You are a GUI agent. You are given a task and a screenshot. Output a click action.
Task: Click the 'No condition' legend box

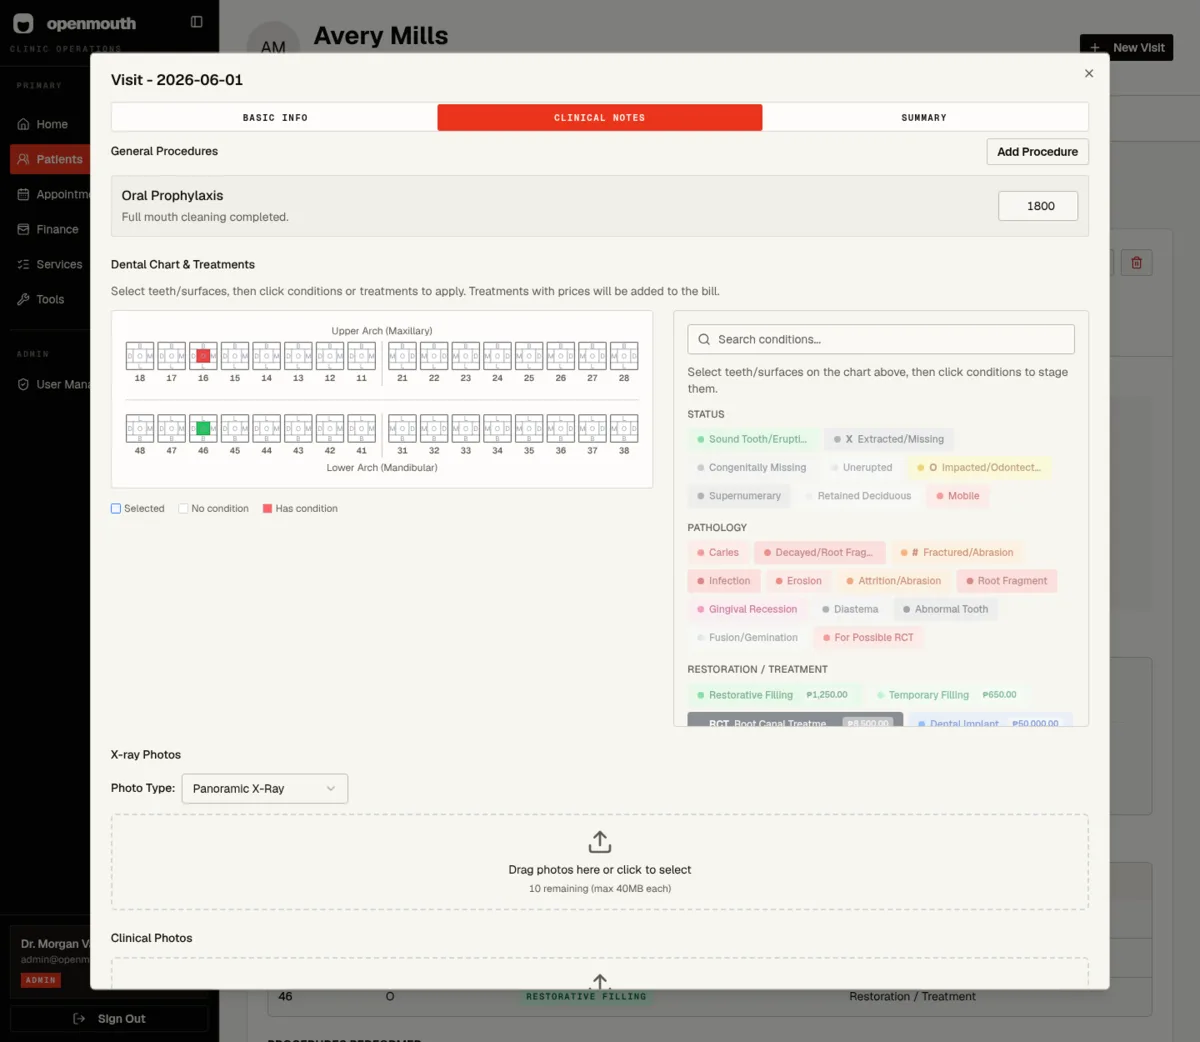[183, 508]
